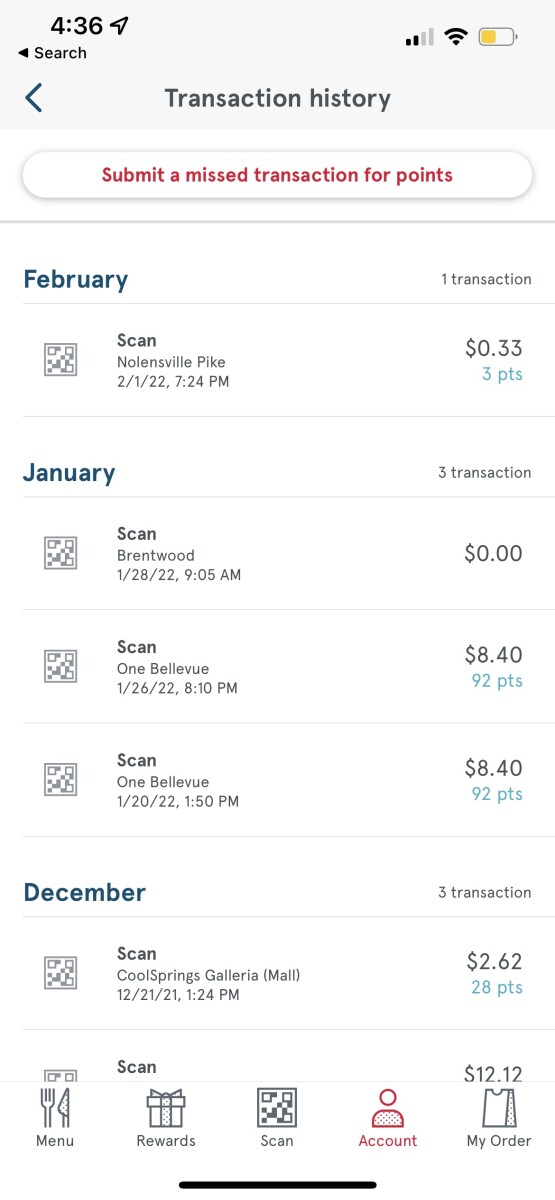Return to Search via status bar link
This screenshot has width=555, height=1200.
point(52,53)
